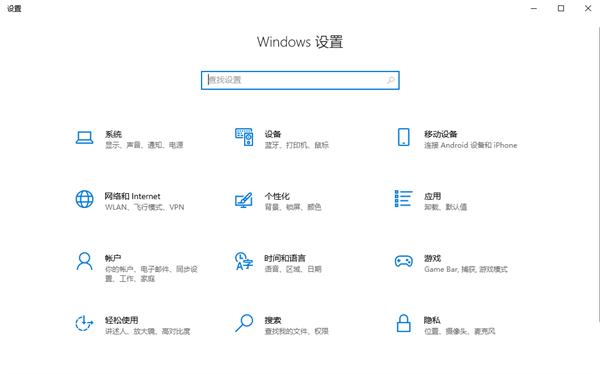The width and height of the screenshot is (600, 374).
Task: Open the 帐户 person icon
Action: (84, 261)
